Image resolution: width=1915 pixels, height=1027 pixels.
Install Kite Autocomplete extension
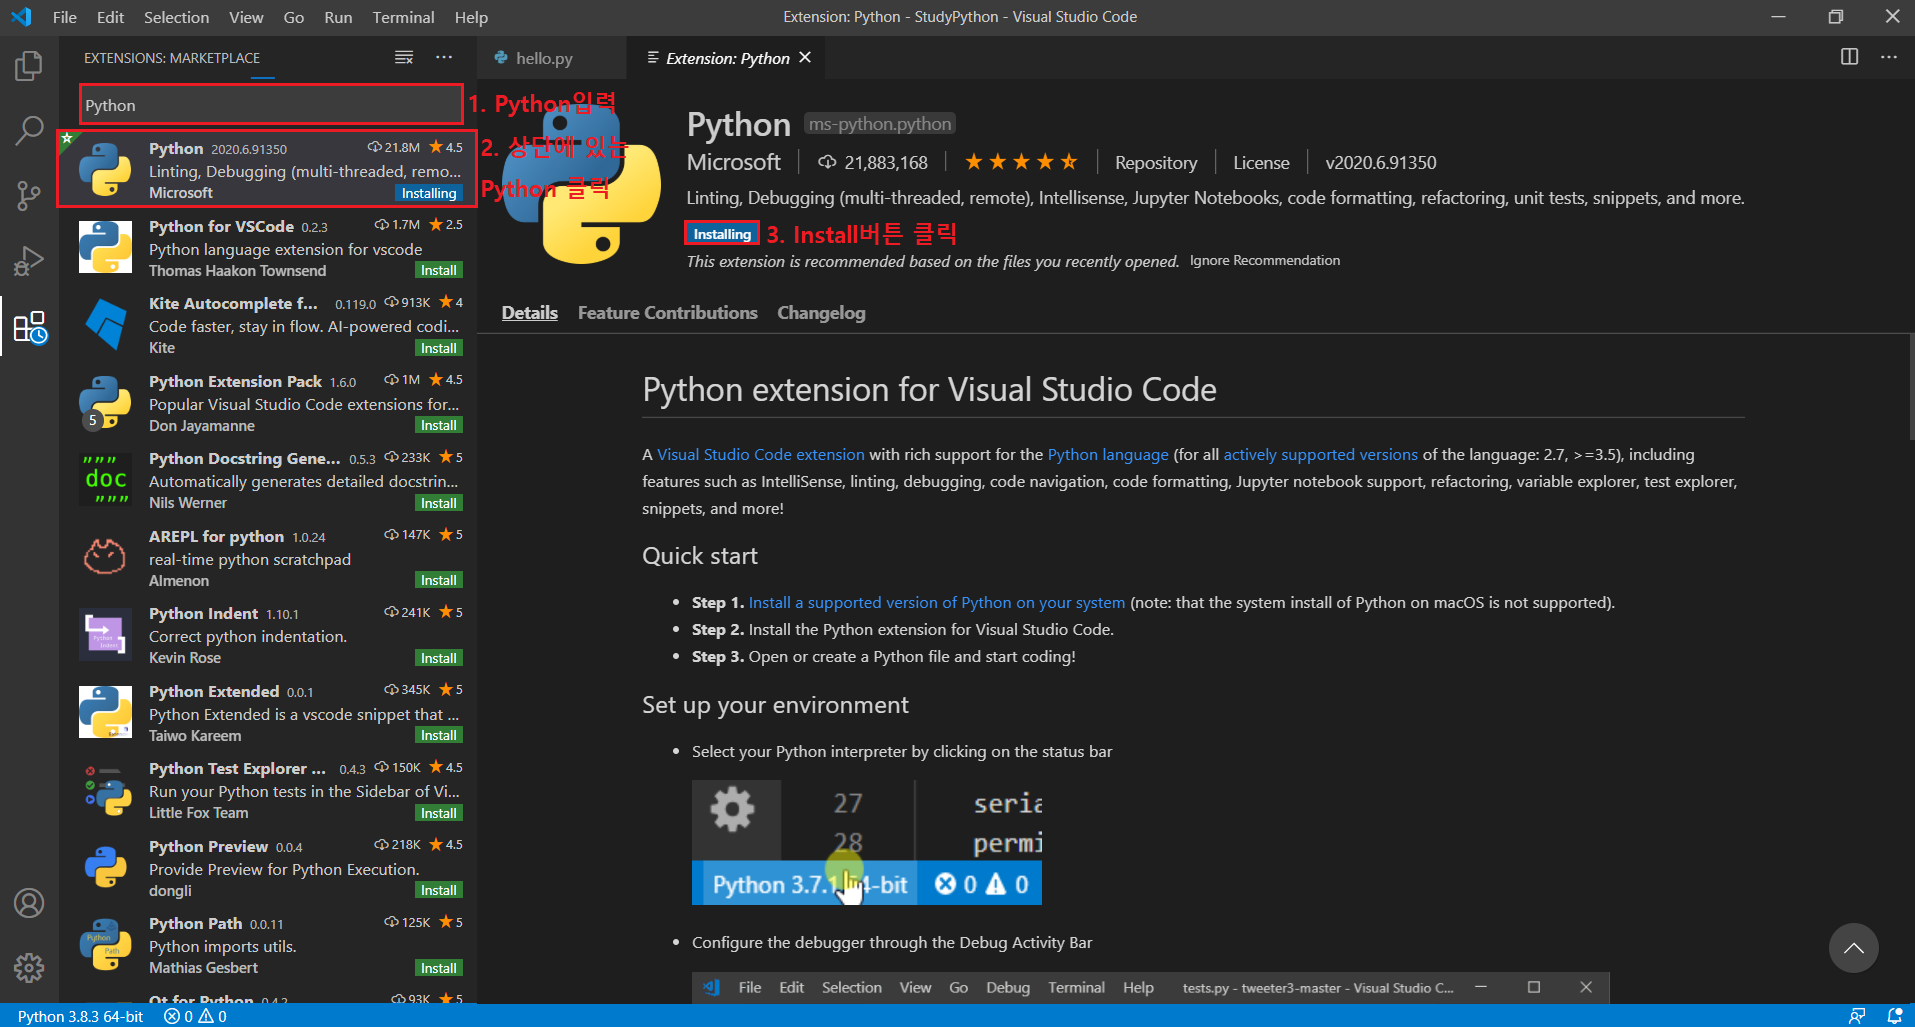pos(438,348)
